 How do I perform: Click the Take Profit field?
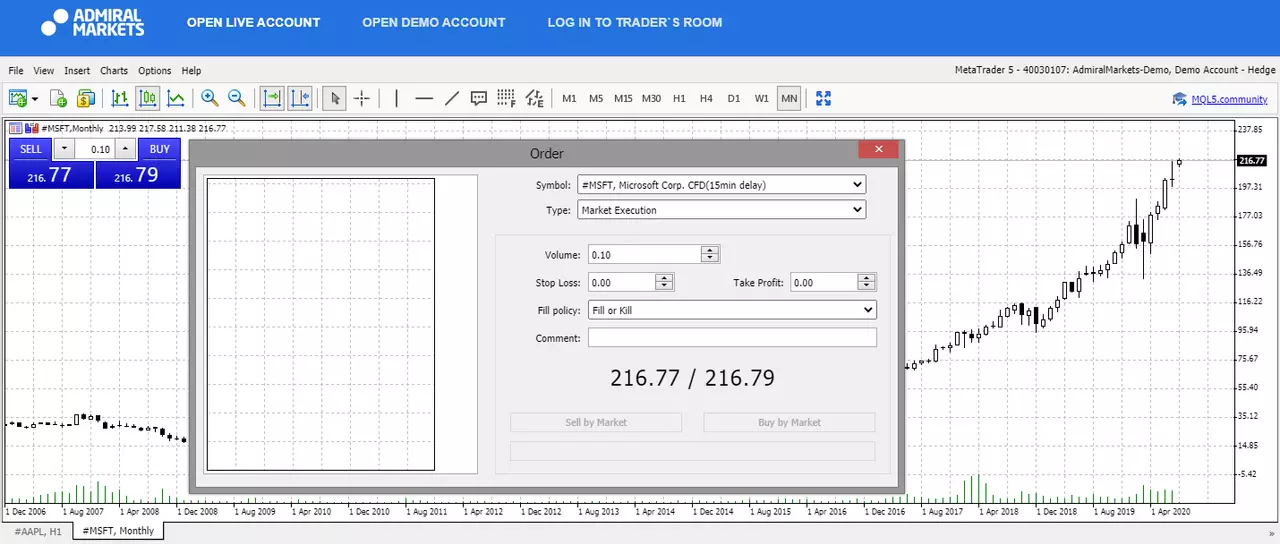[x=824, y=283]
